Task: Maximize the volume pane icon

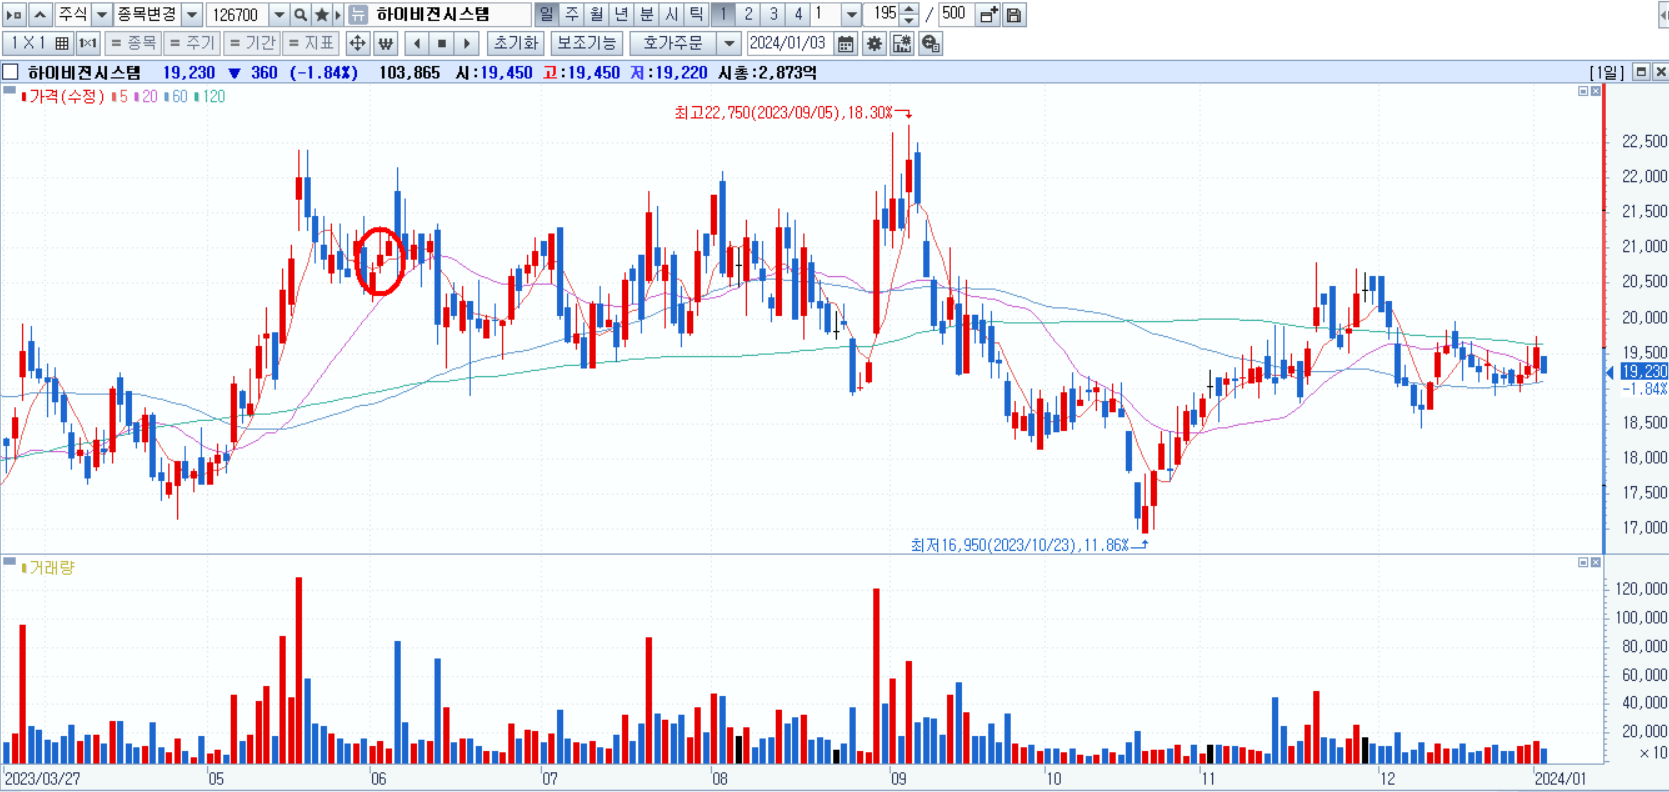Action: [1583, 562]
